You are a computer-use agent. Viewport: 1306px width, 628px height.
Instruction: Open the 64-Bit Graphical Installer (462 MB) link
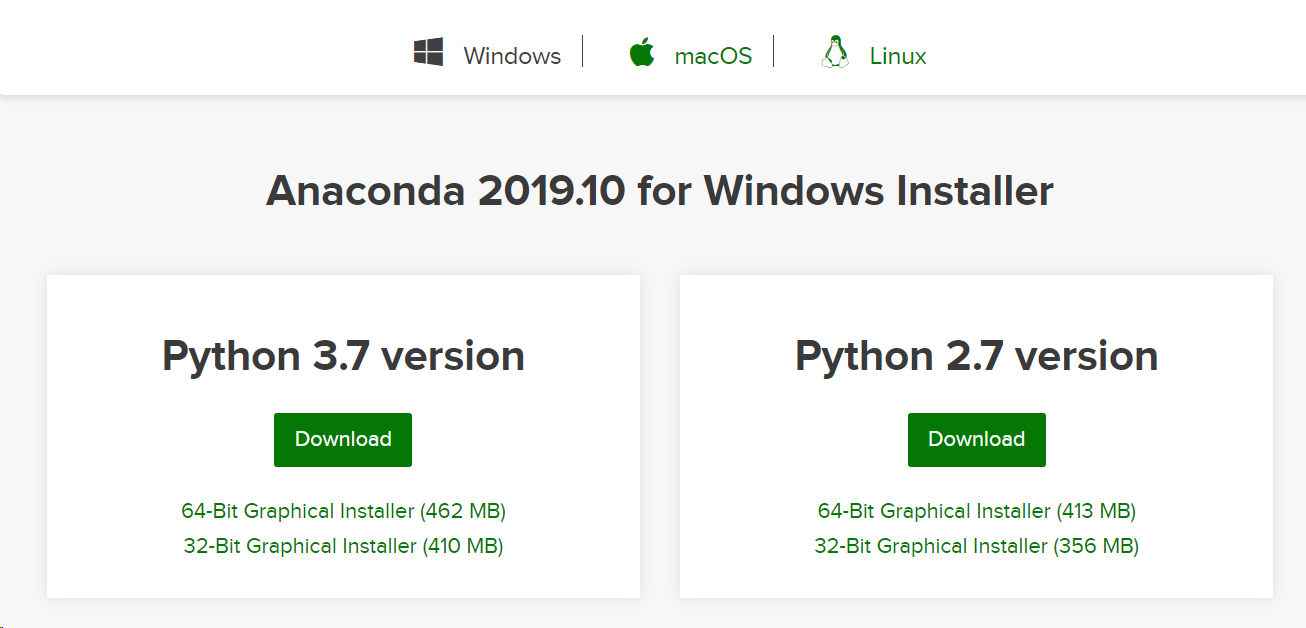(342, 511)
